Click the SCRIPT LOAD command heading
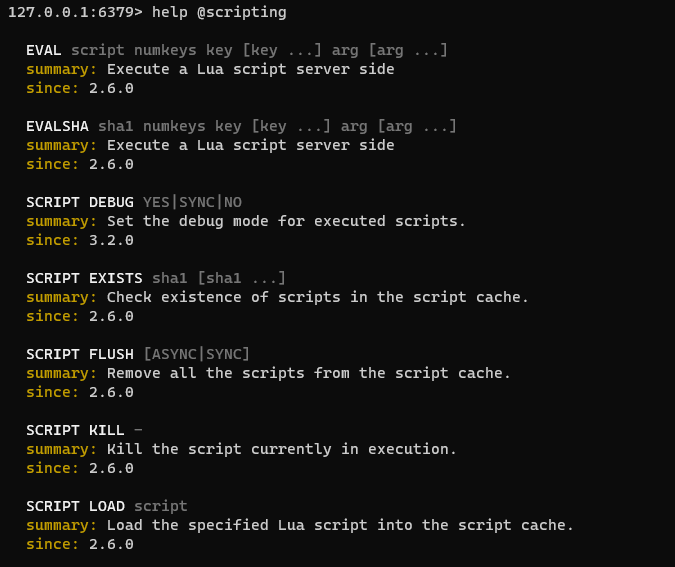 tap(75, 506)
